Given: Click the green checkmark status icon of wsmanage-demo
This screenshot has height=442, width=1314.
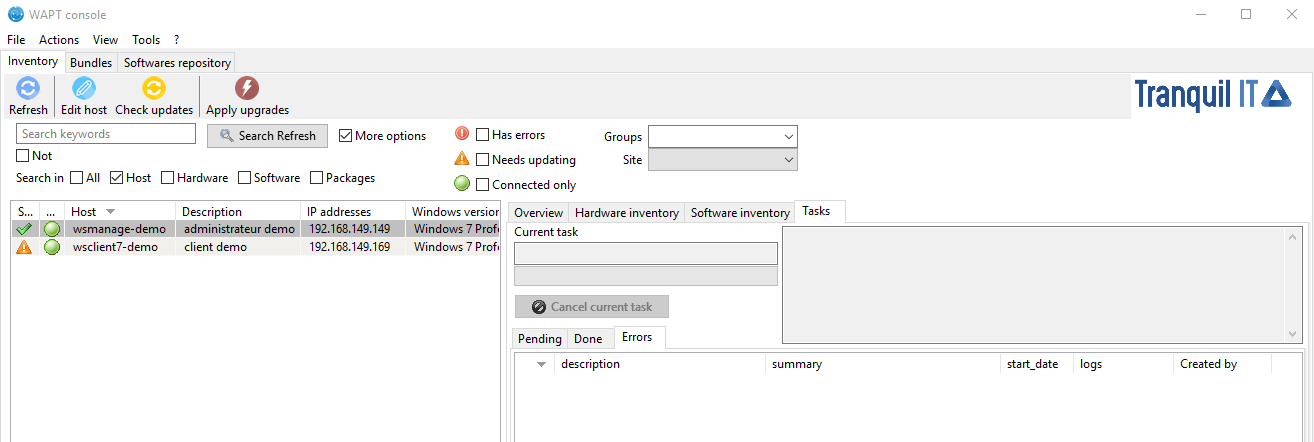Looking at the screenshot, I should pos(25,229).
